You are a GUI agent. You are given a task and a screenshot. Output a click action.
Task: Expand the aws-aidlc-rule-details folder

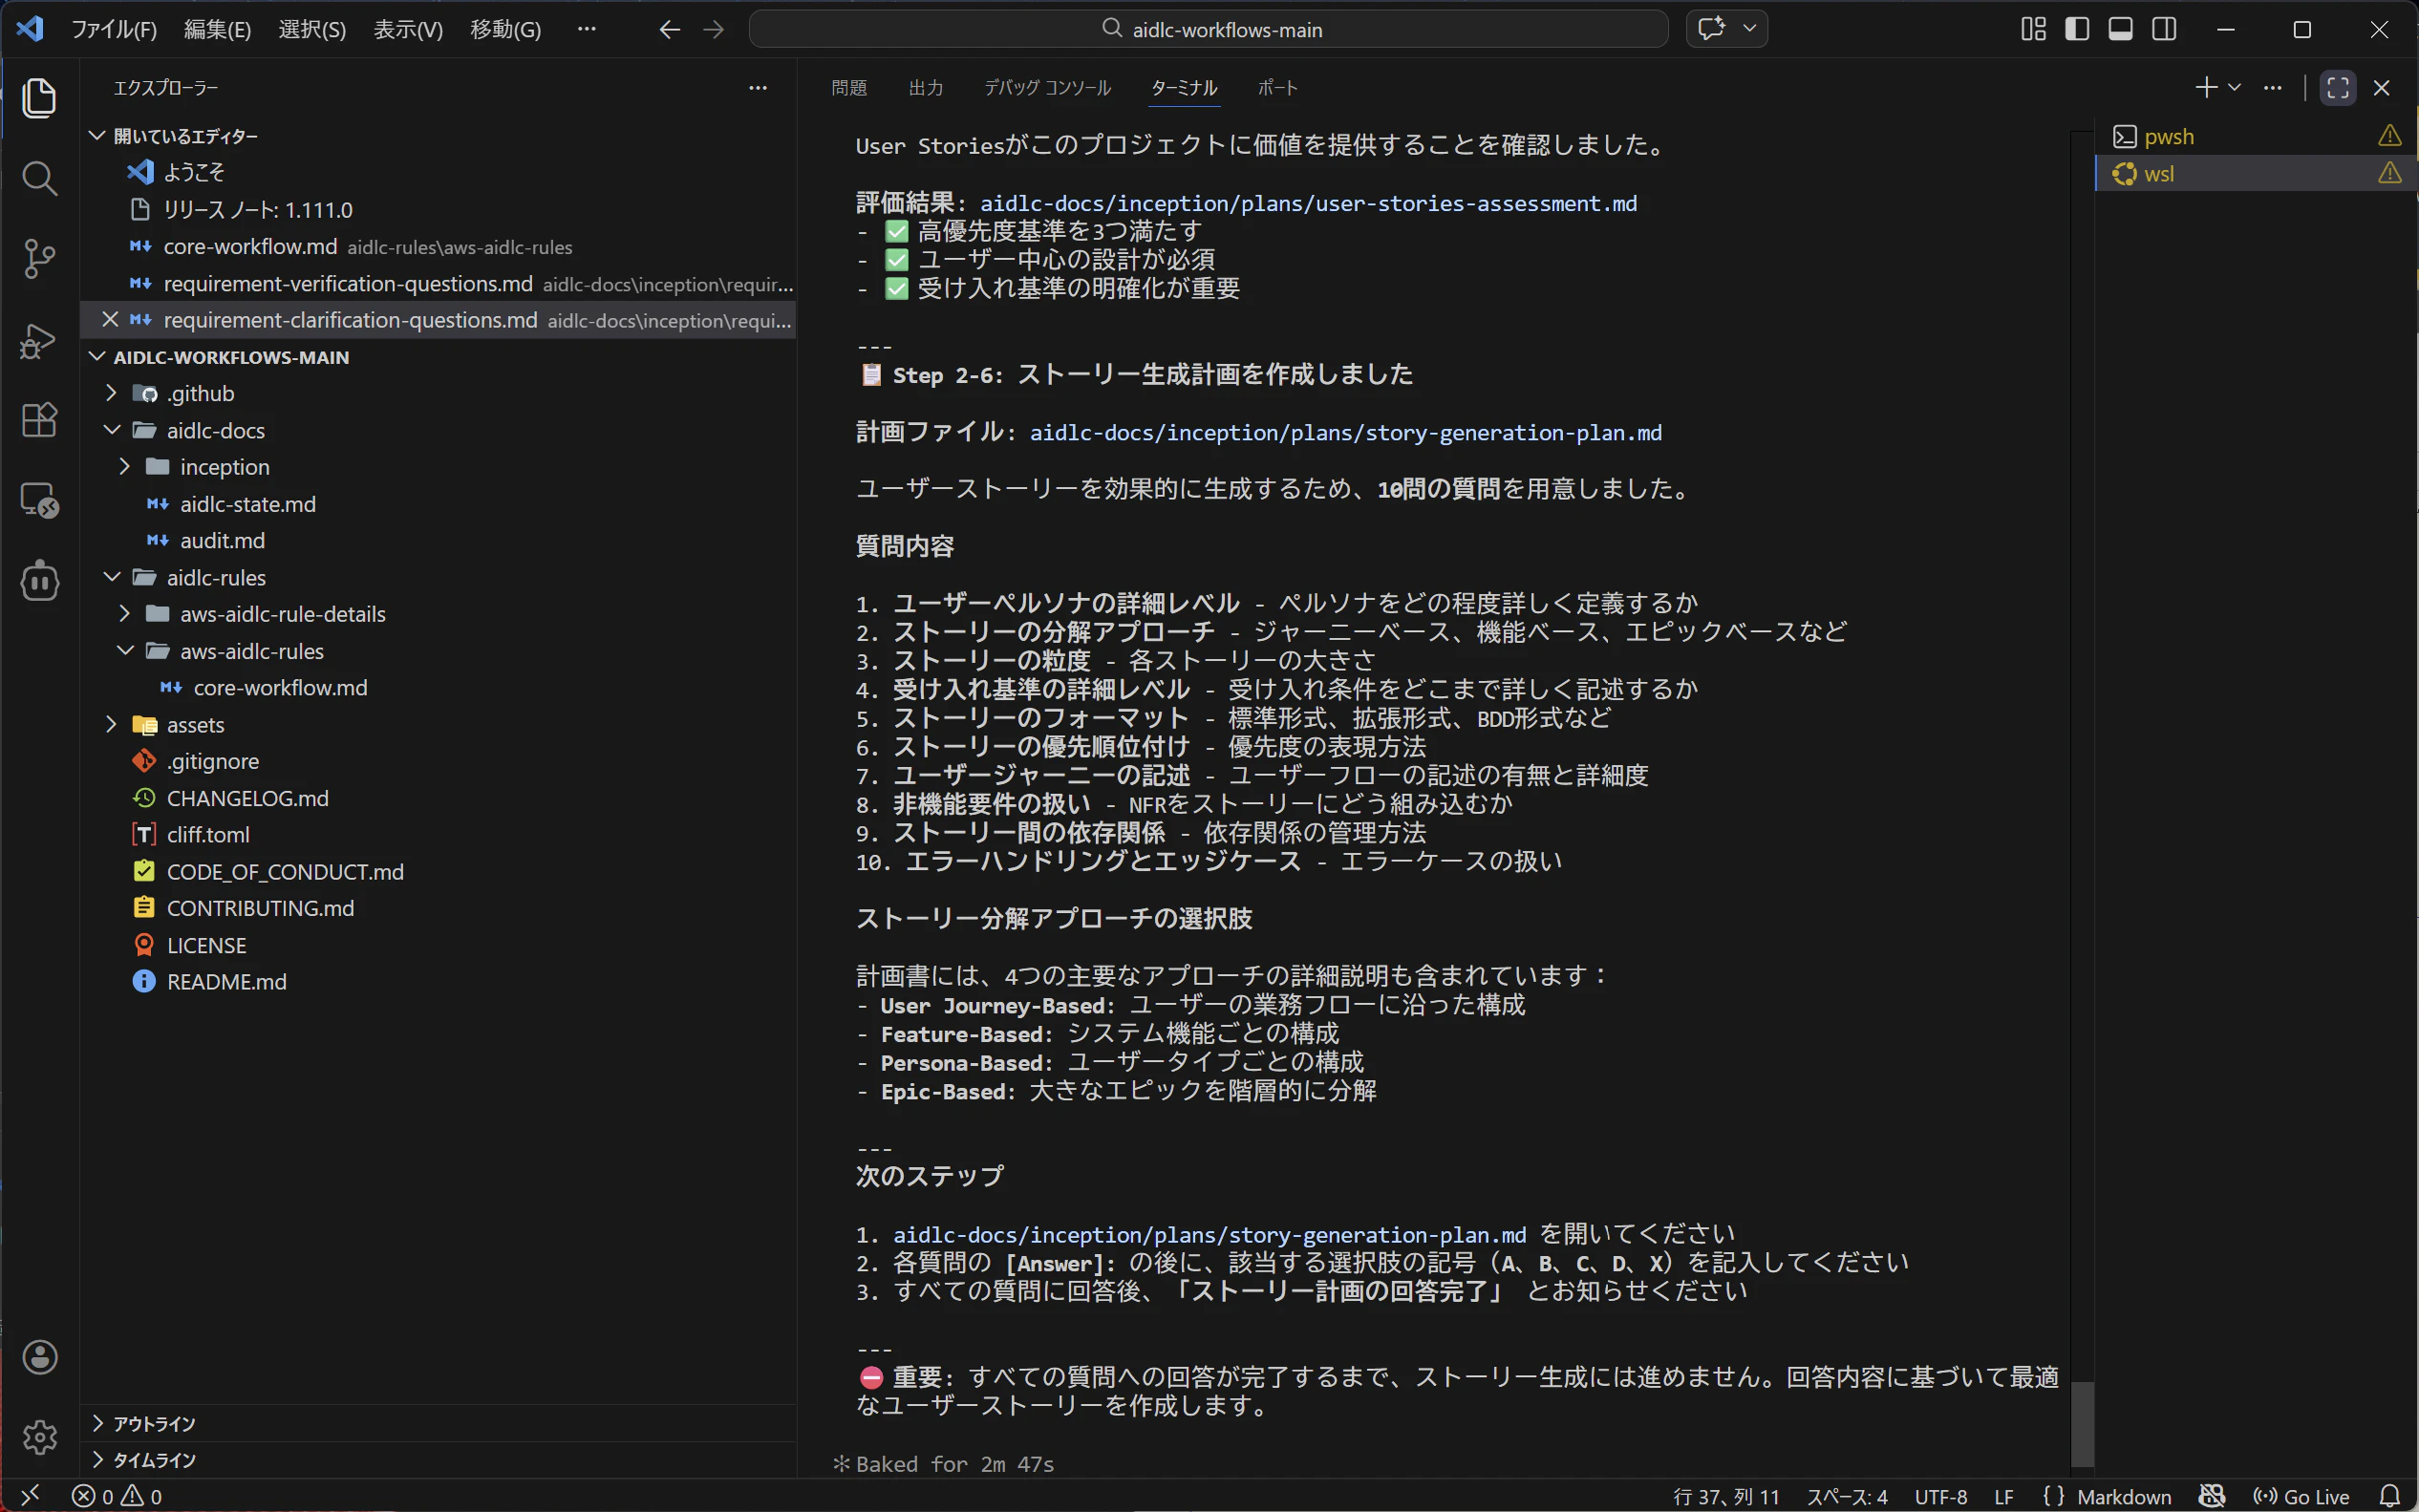coord(125,614)
